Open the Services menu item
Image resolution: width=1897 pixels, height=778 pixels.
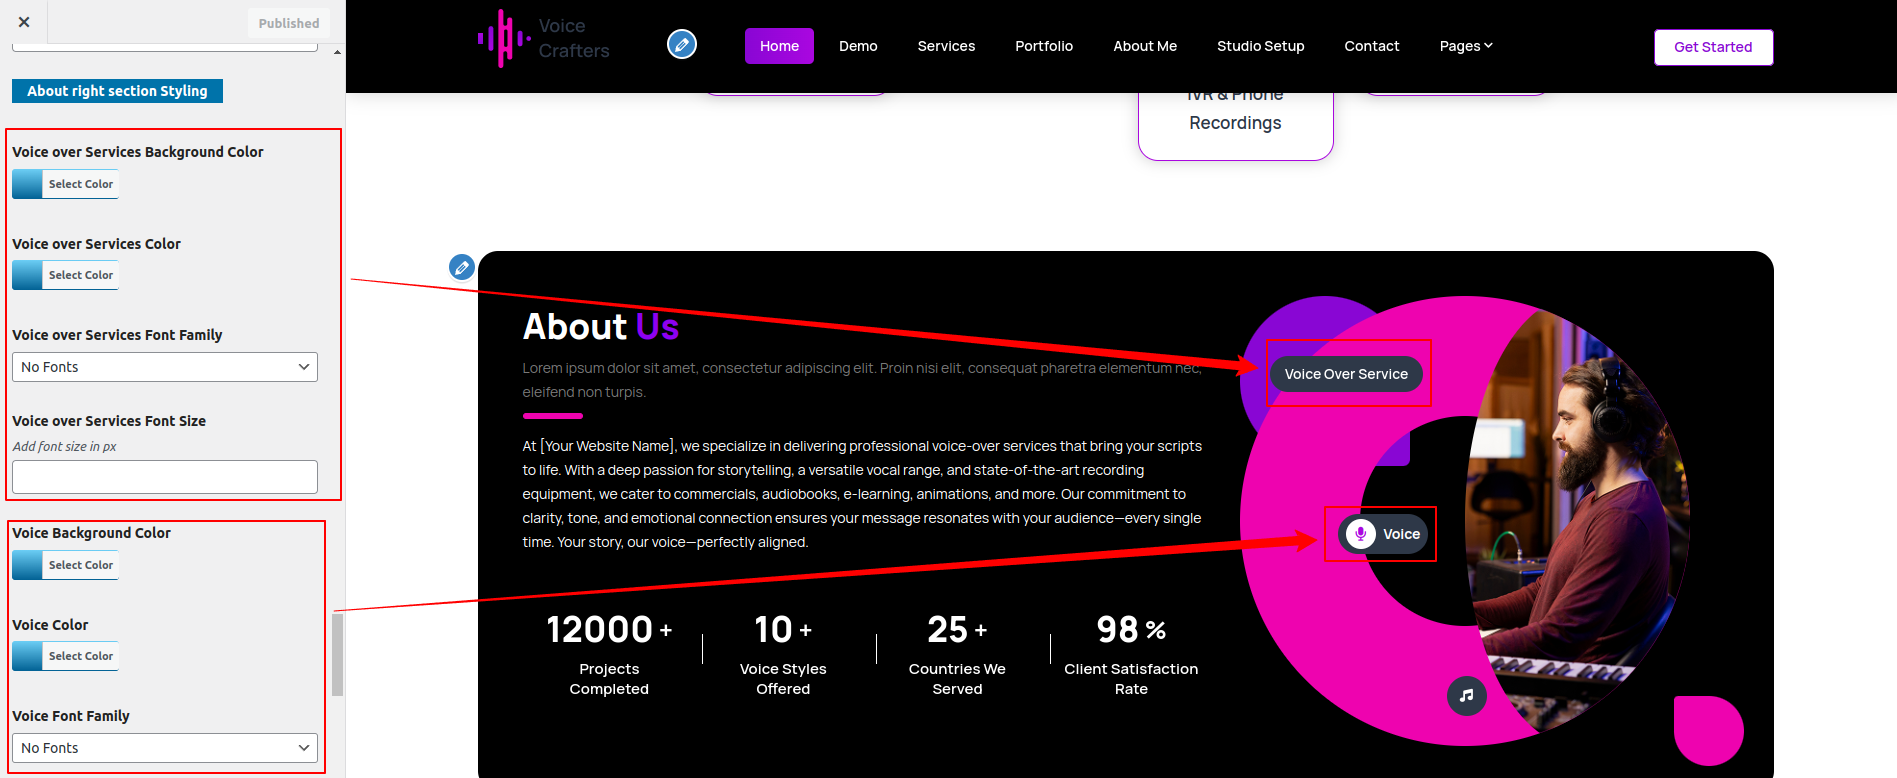[x=946, y=46]
